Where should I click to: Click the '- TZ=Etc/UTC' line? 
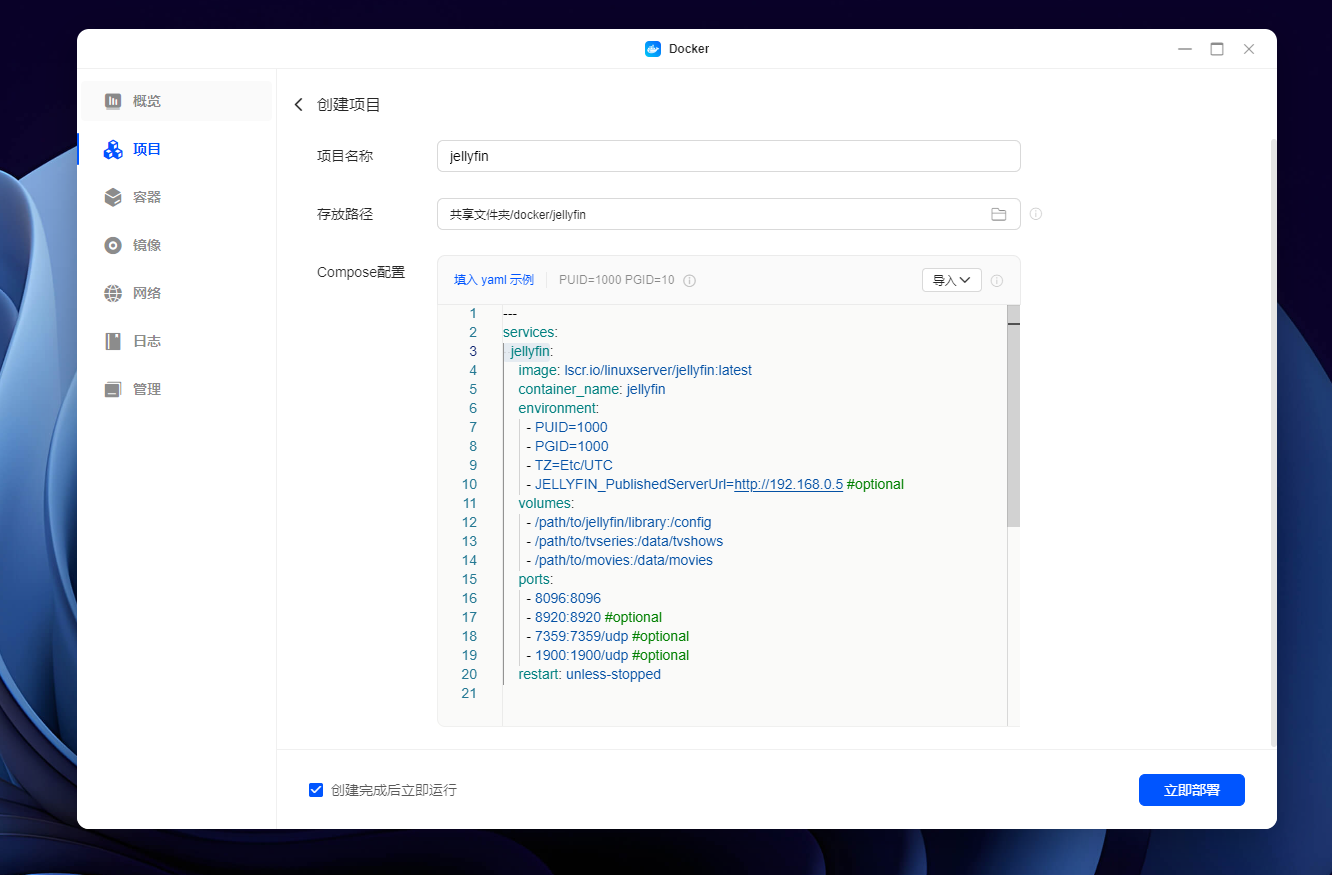click(x=569, y=465)
